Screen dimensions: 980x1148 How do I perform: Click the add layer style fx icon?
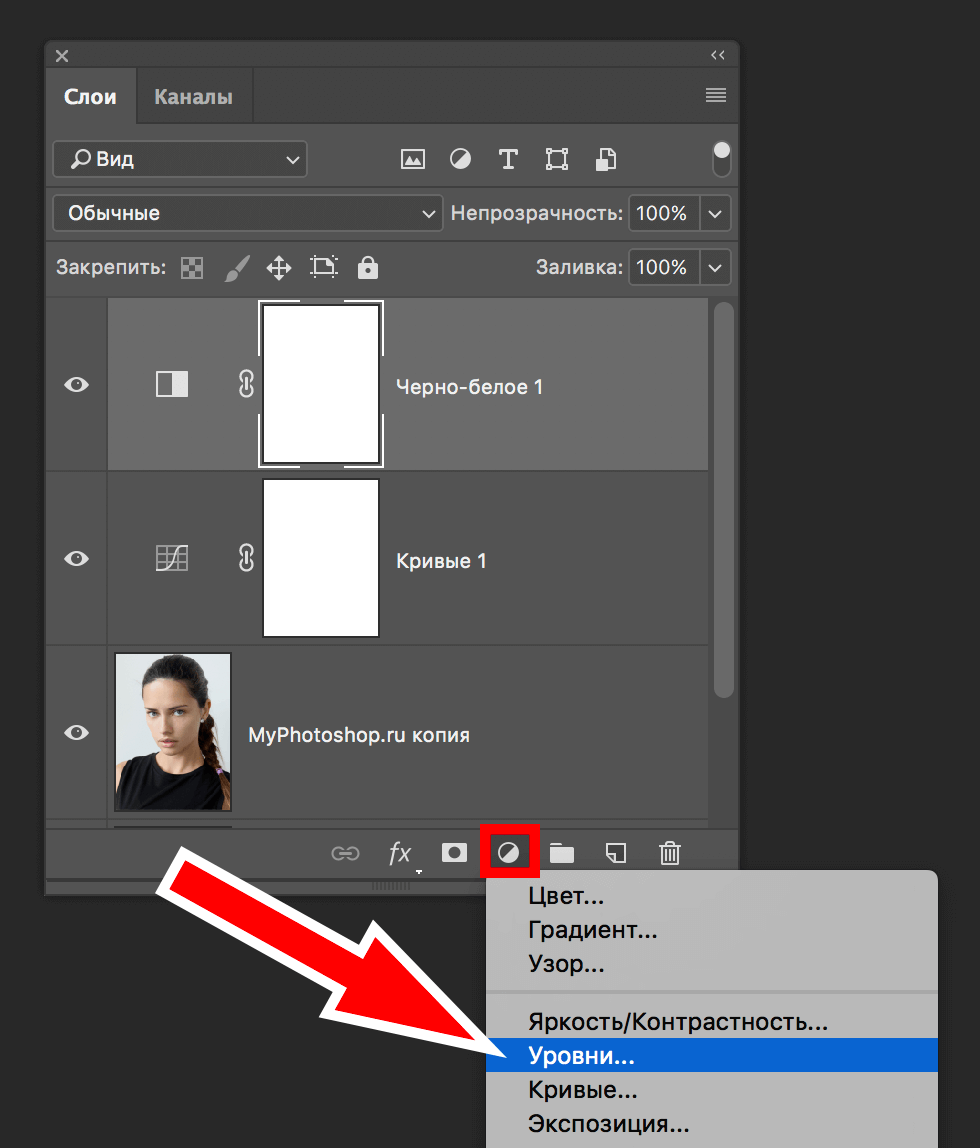coord(400,853)
